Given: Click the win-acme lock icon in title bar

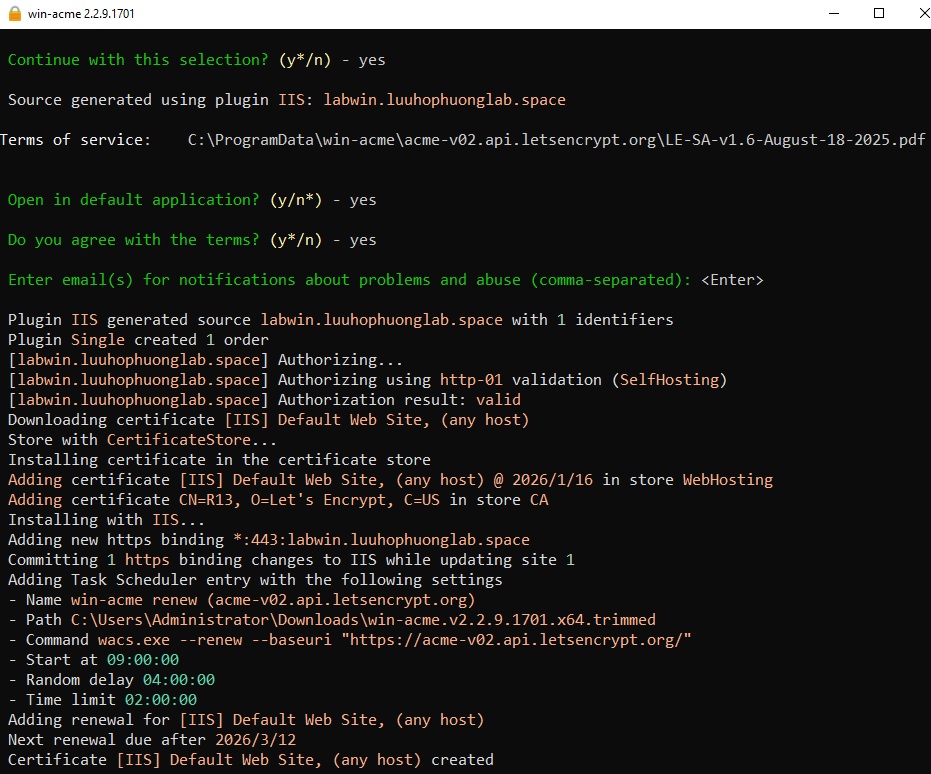Looking at the screenshot, I should (x=15, y=13).
